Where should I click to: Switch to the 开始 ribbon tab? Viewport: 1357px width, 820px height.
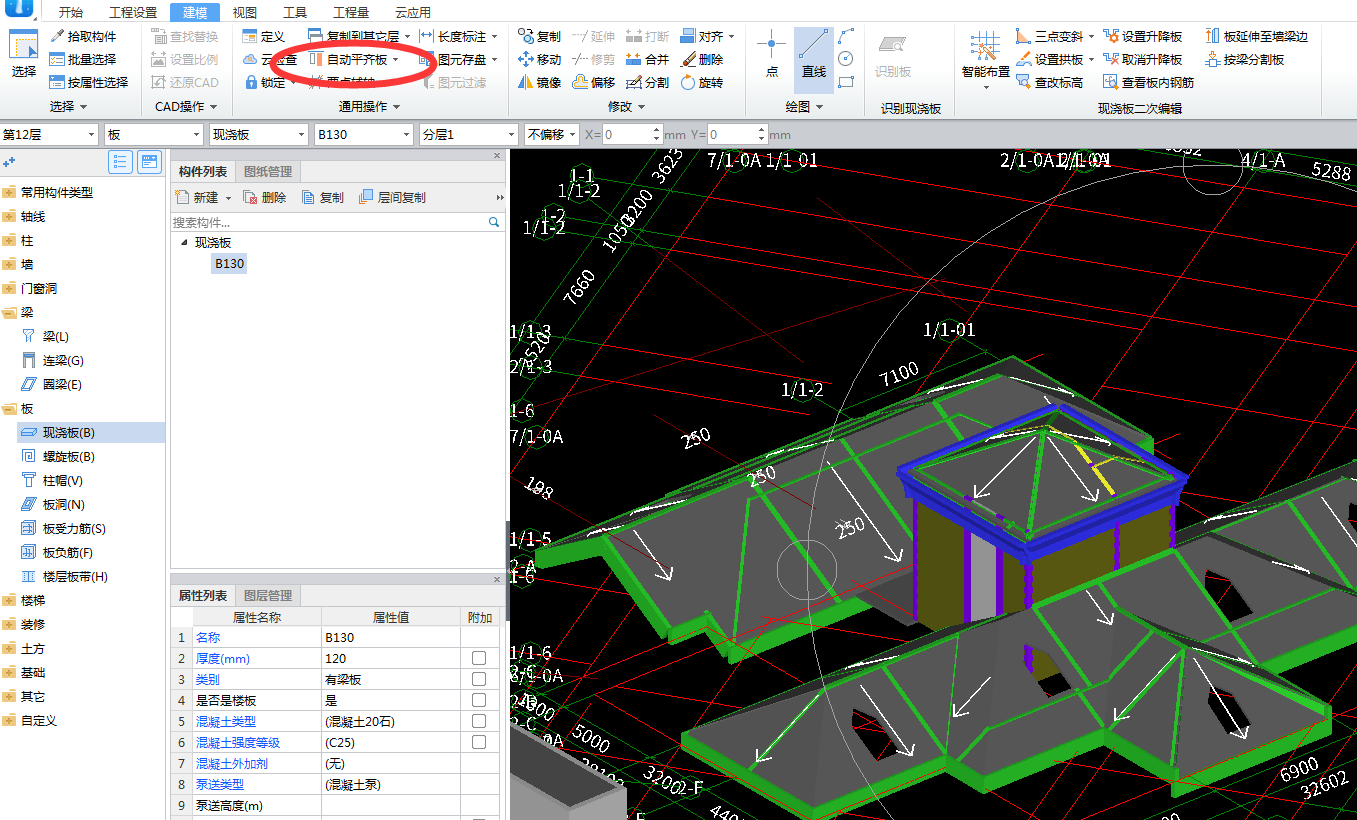click(70, 13)
